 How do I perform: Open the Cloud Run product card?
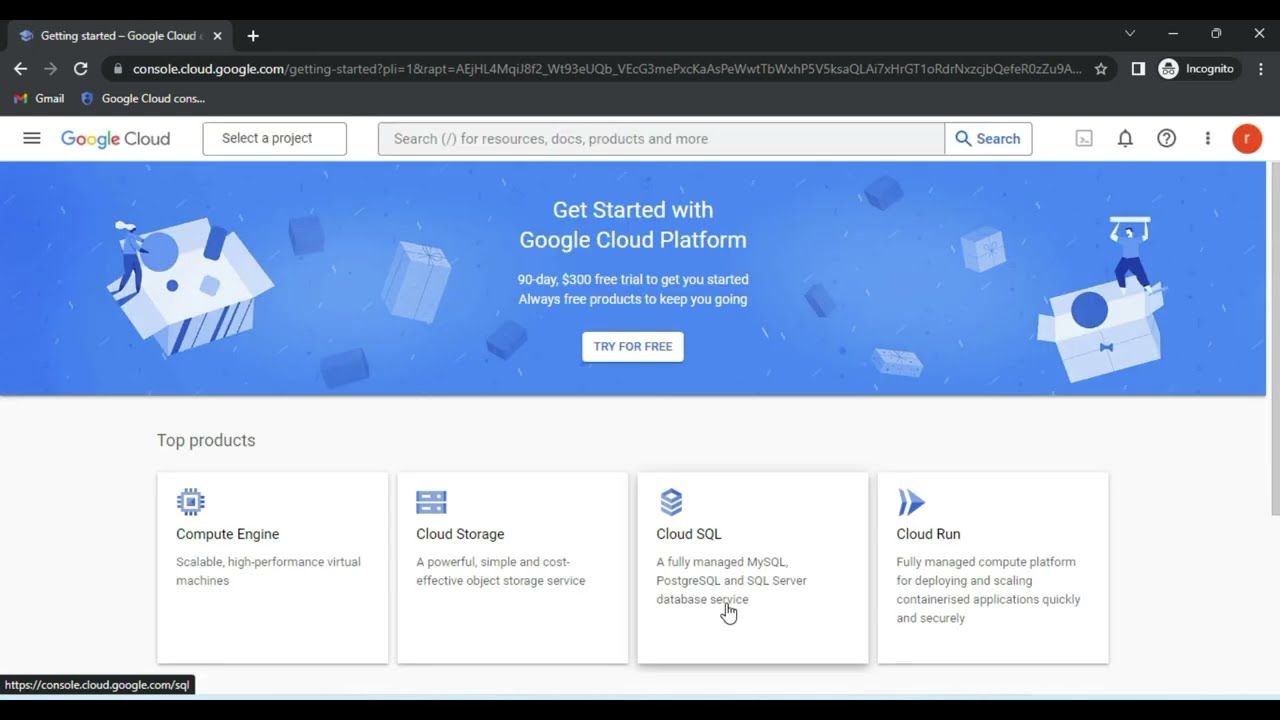coord(993,568)
